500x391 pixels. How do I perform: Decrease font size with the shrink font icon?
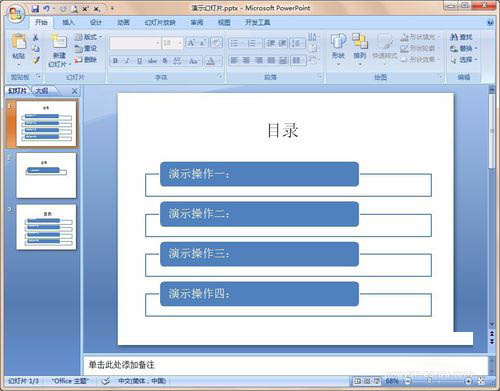[x=202, y=43]
